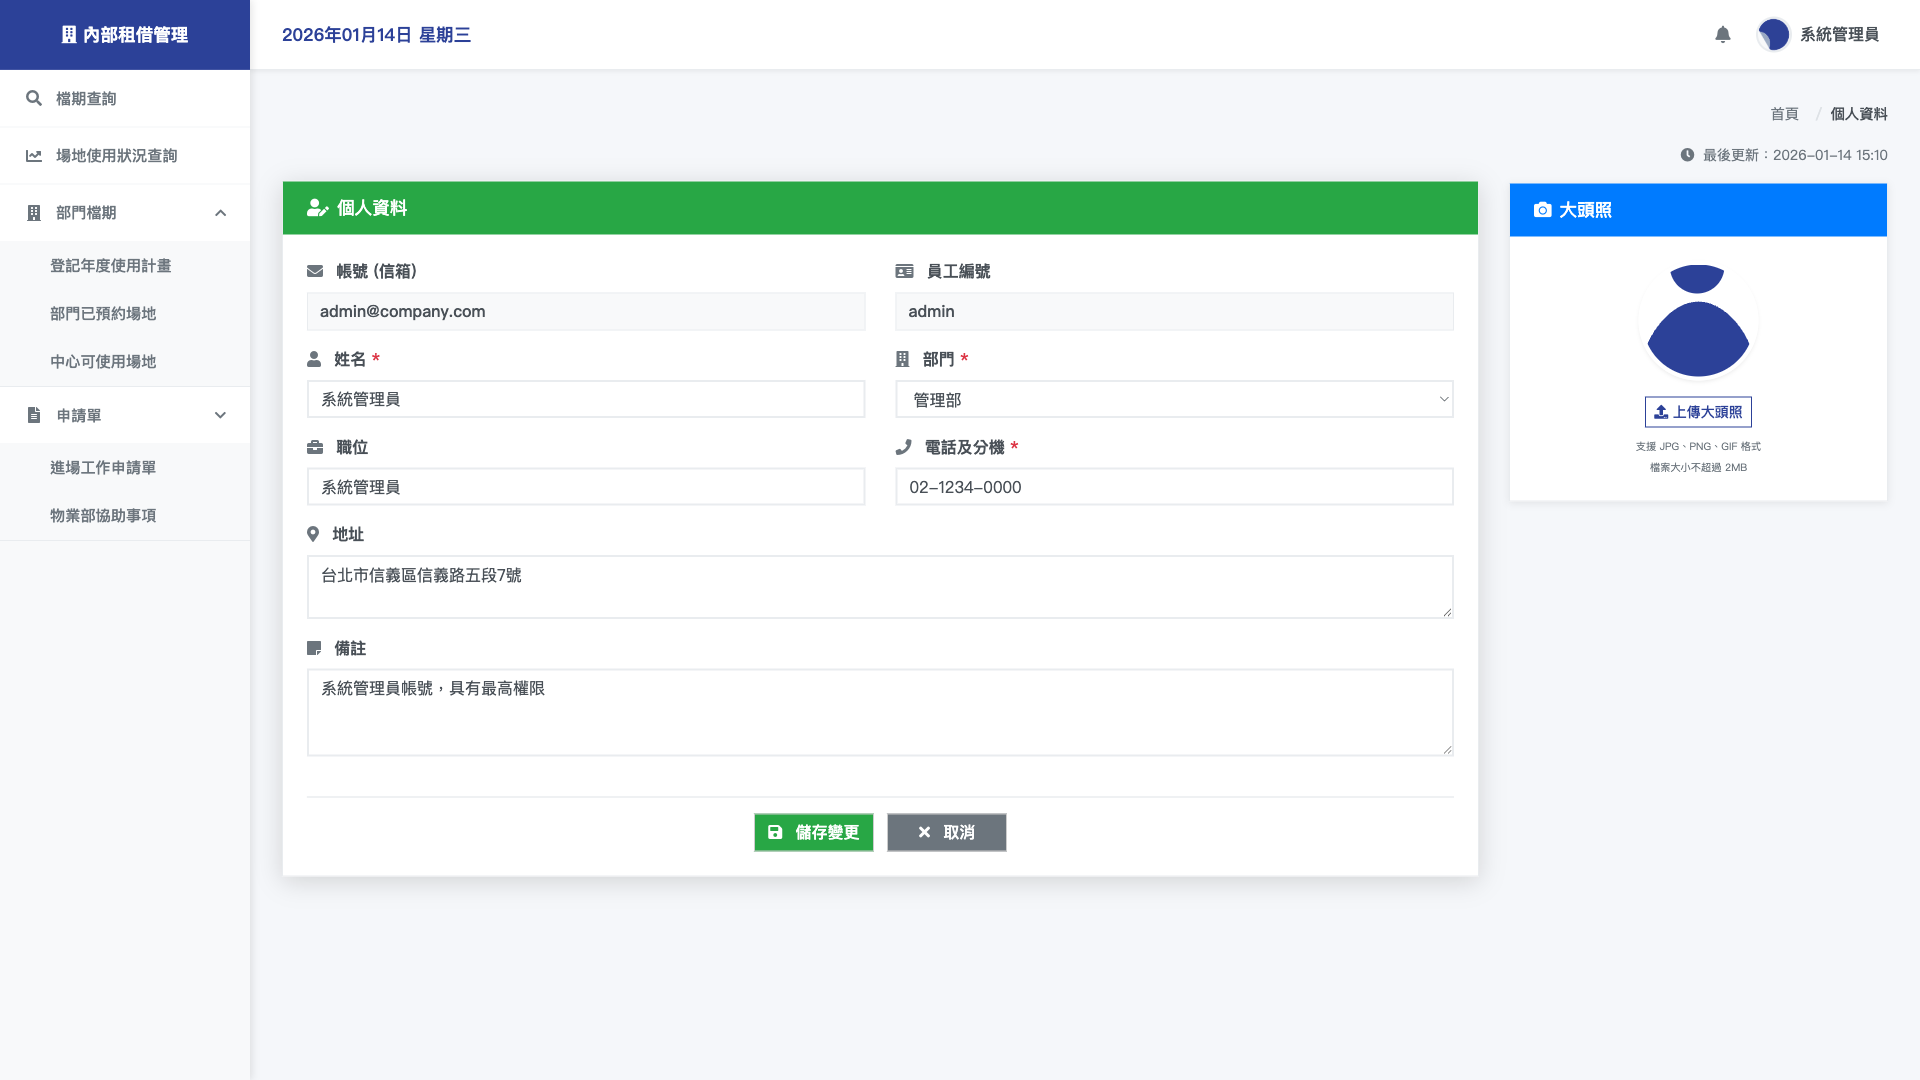Collapse the 部門檔期 menu chevron
The width and height of the screenshot is (1920, 1080).
pyautogui.click(x=220, y=213)
